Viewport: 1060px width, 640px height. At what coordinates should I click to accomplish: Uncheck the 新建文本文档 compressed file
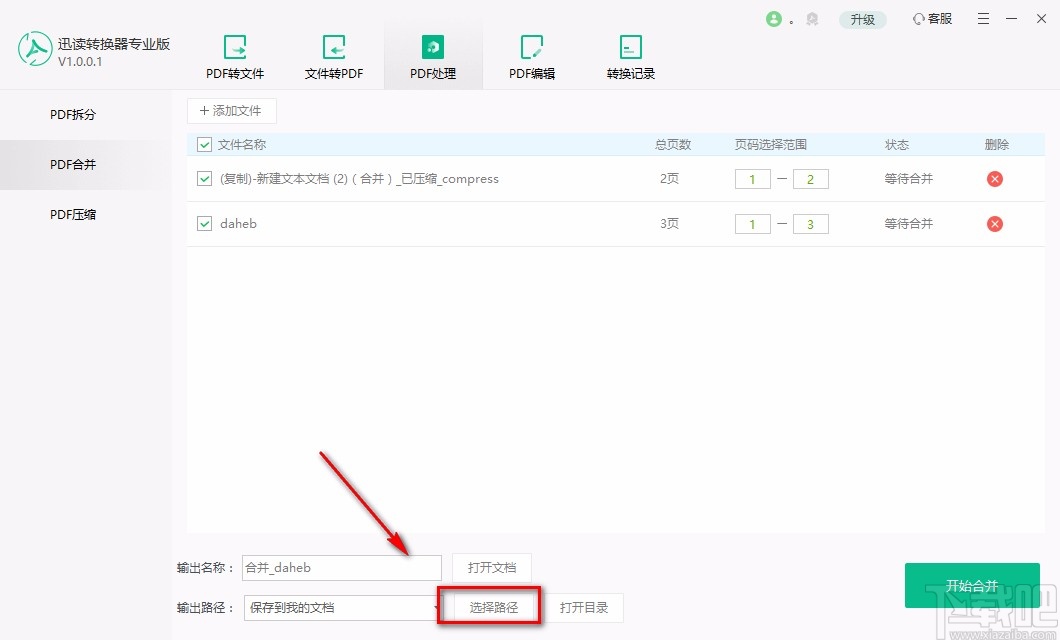point(202,179)
